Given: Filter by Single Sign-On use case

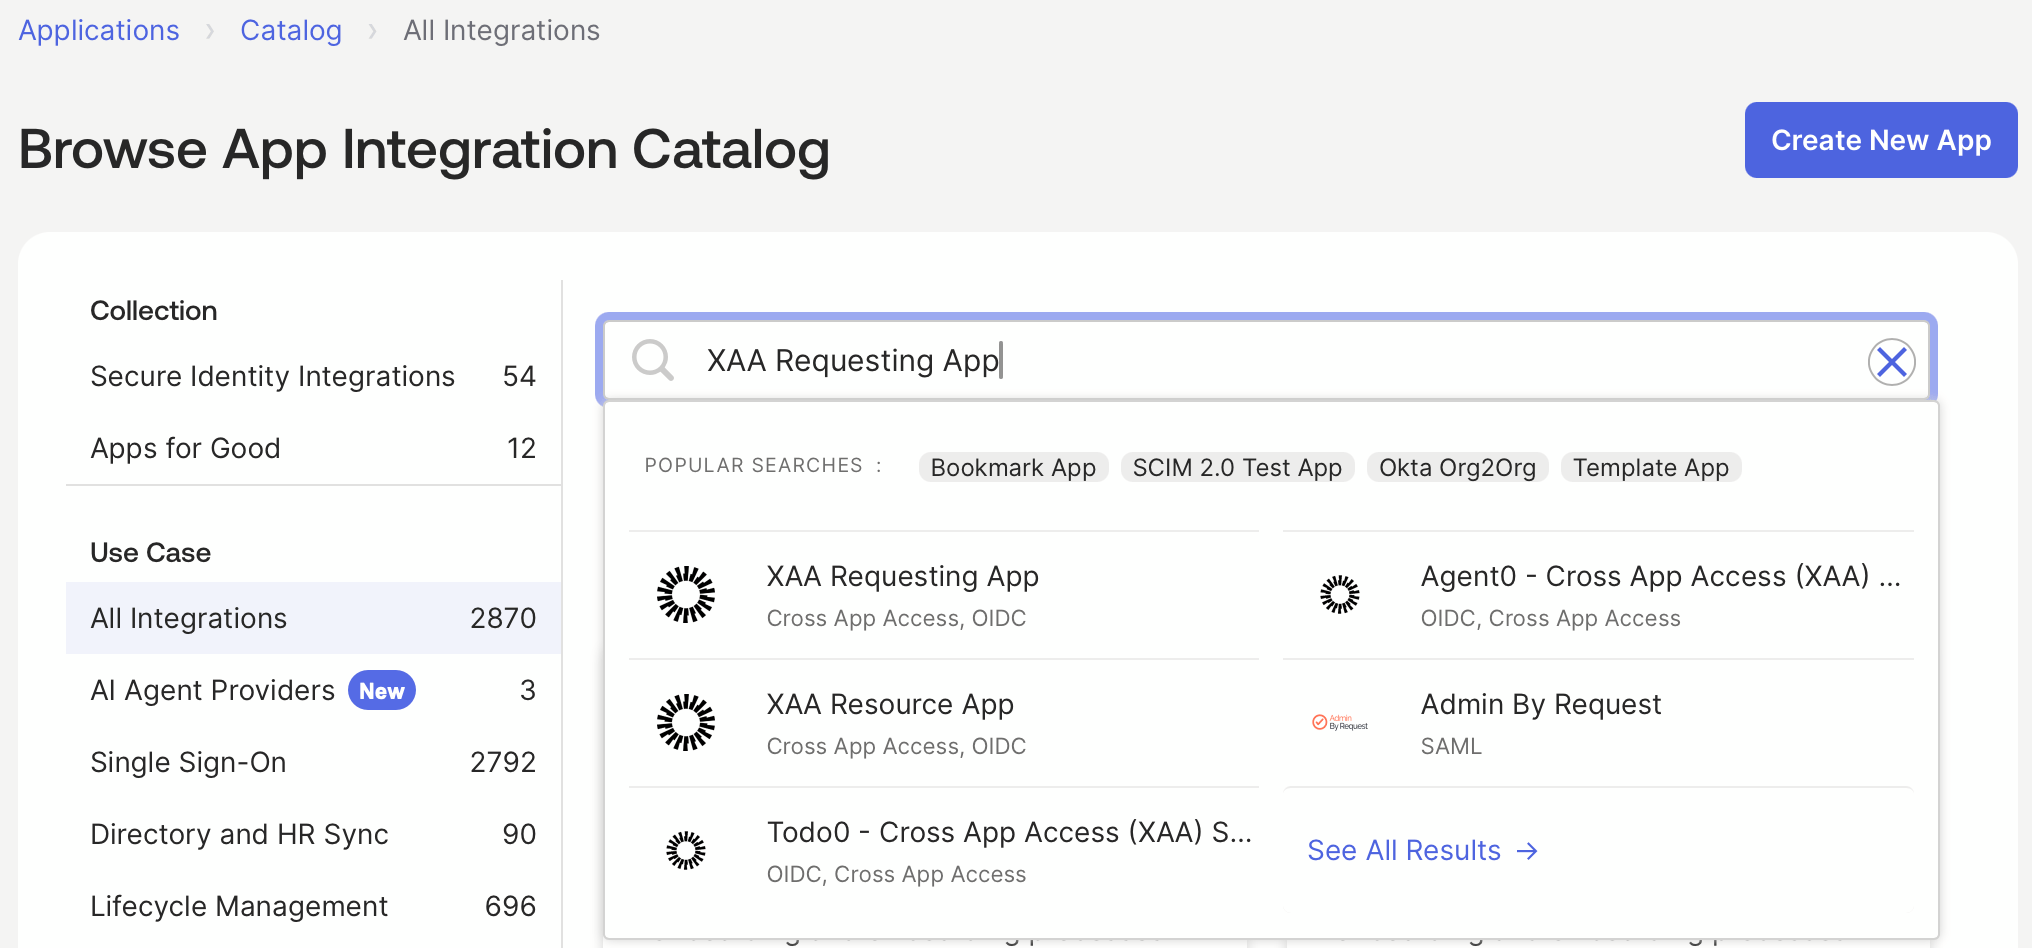Looking at the screenshot, I should click(x=313, y=762).
